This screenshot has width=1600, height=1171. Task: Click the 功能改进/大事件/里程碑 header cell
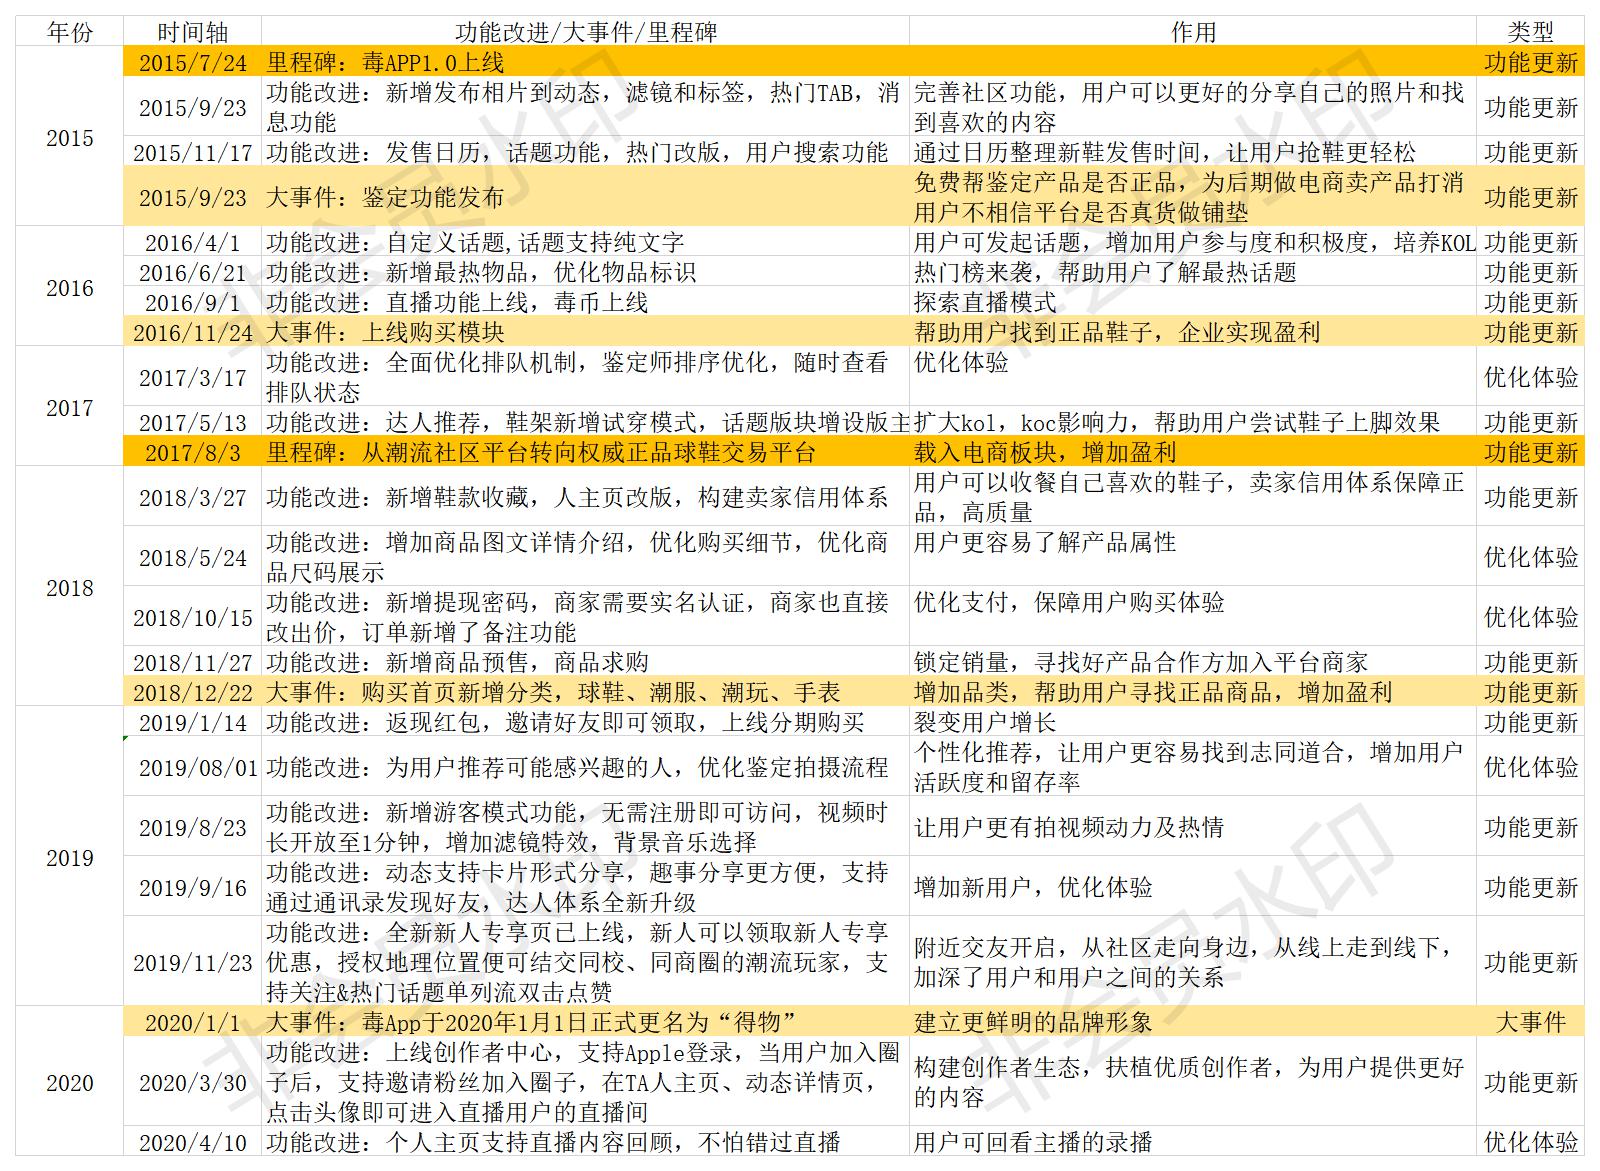[586, 31]
